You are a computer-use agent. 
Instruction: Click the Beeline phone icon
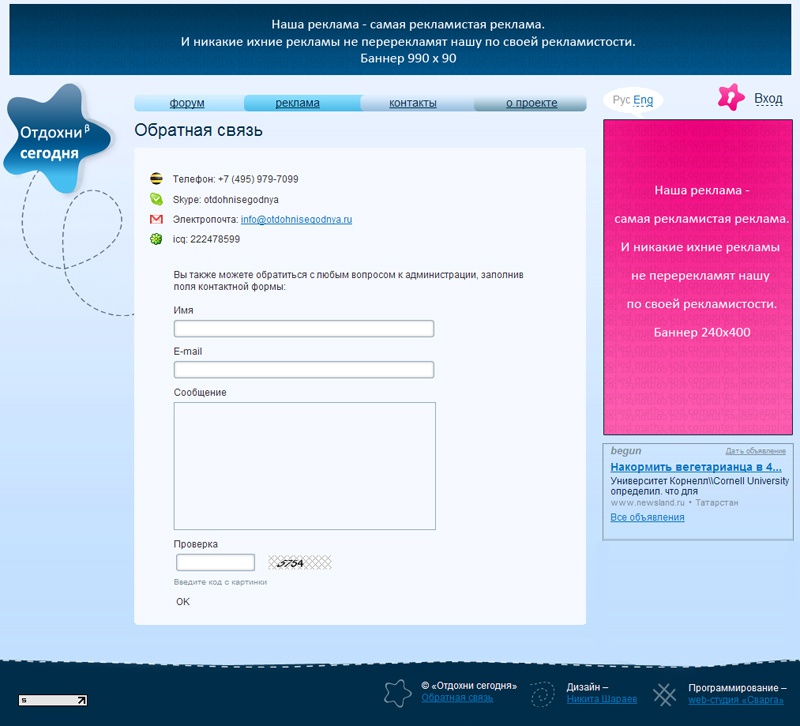(x=156, y=179)
